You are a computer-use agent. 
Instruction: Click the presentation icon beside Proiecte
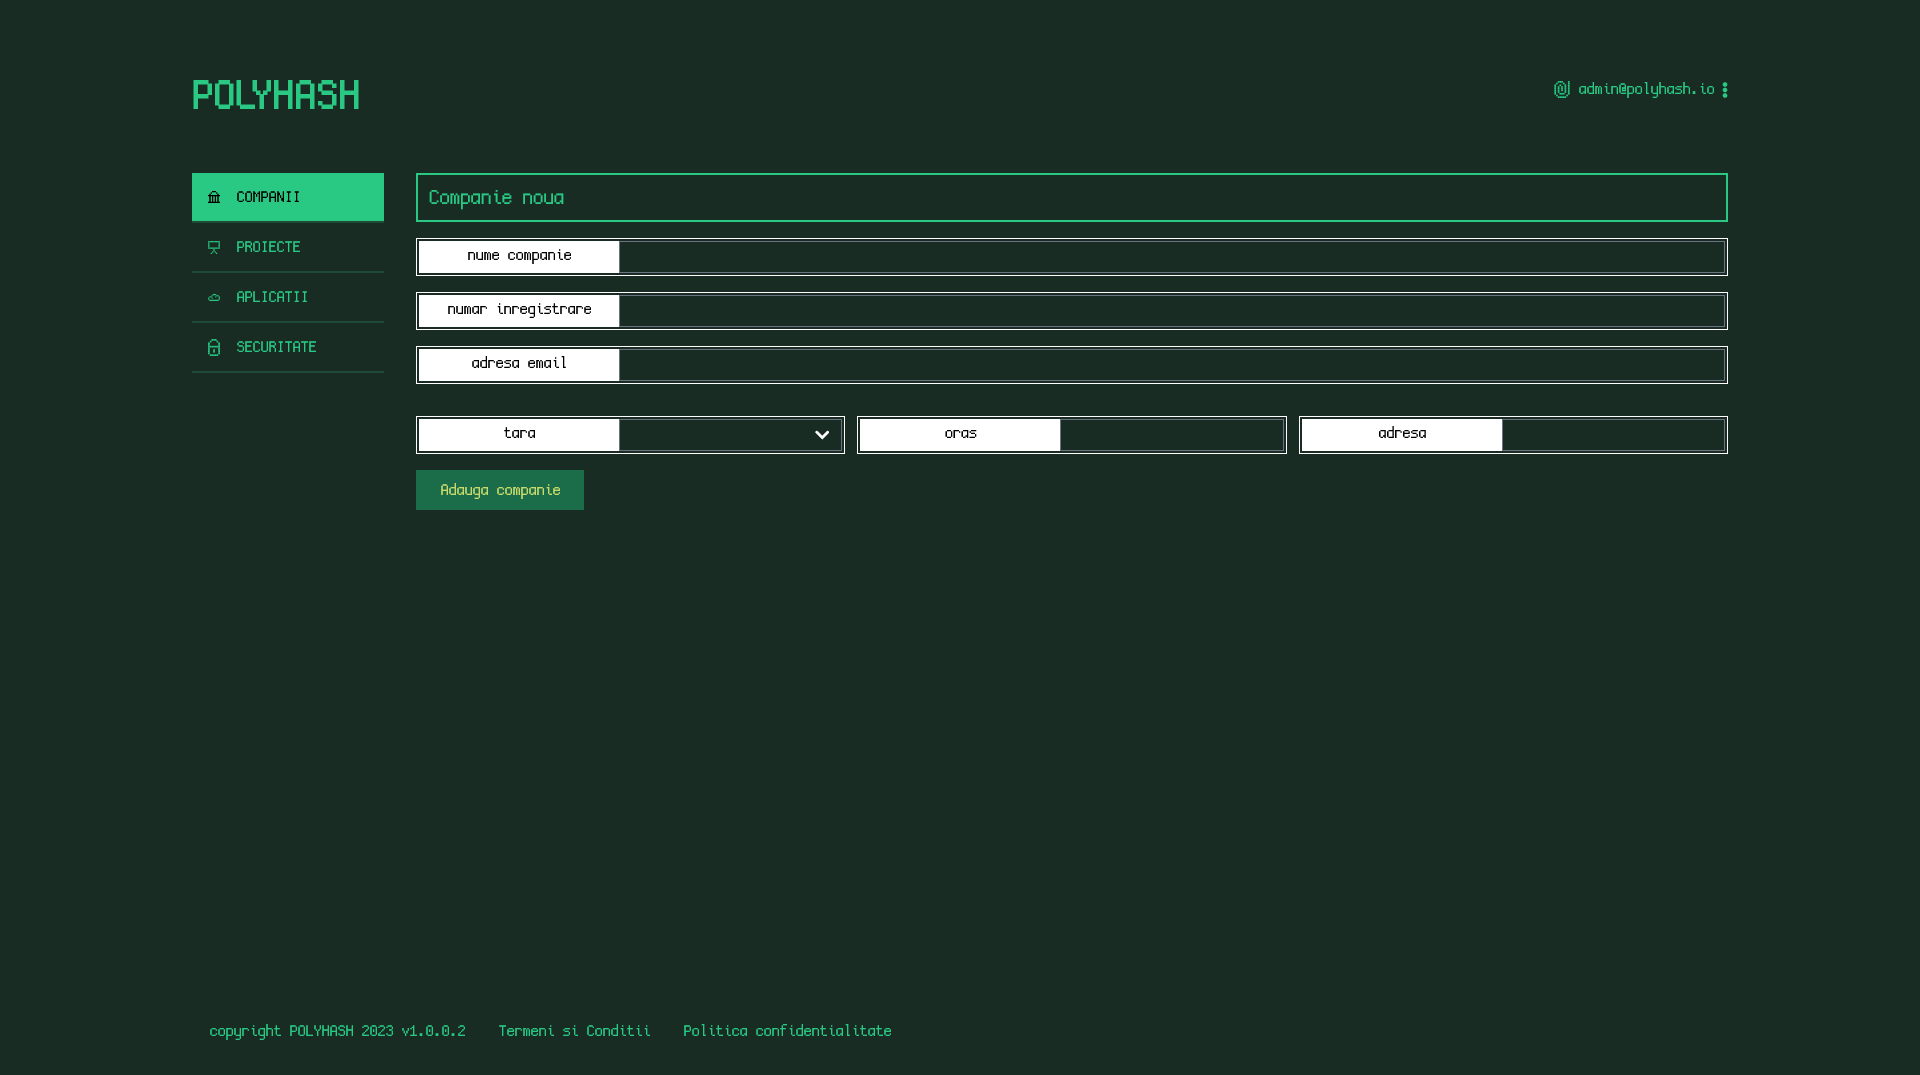point(214,248)
